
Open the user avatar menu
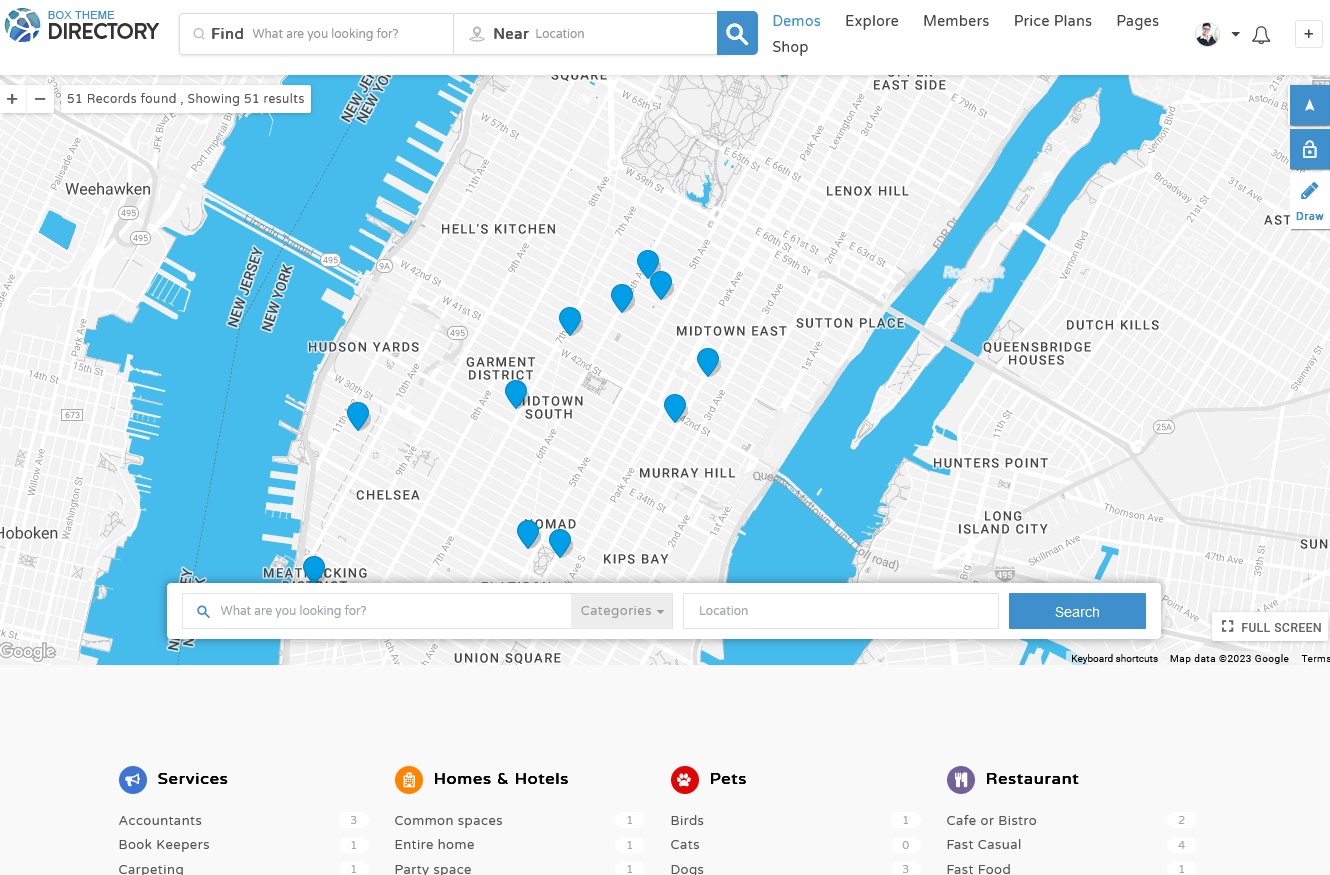click(1208, 34)
